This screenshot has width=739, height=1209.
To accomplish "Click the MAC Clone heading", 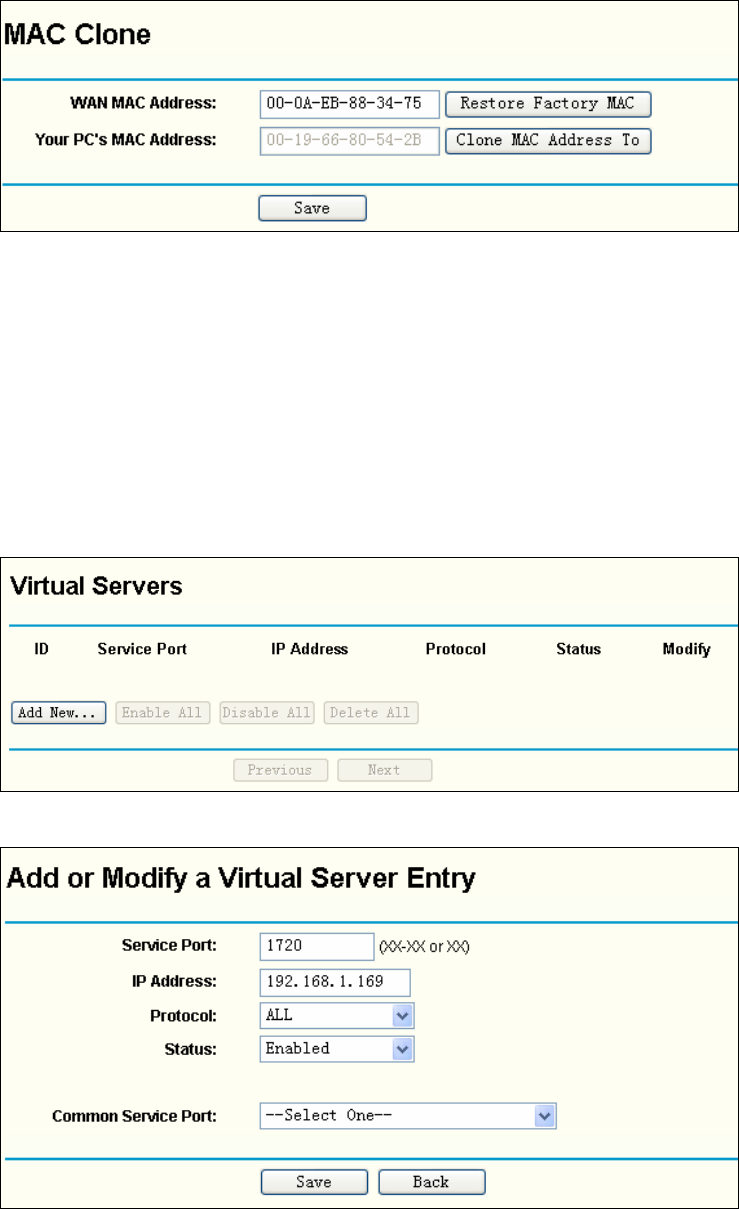I will [x=78, y=36].
